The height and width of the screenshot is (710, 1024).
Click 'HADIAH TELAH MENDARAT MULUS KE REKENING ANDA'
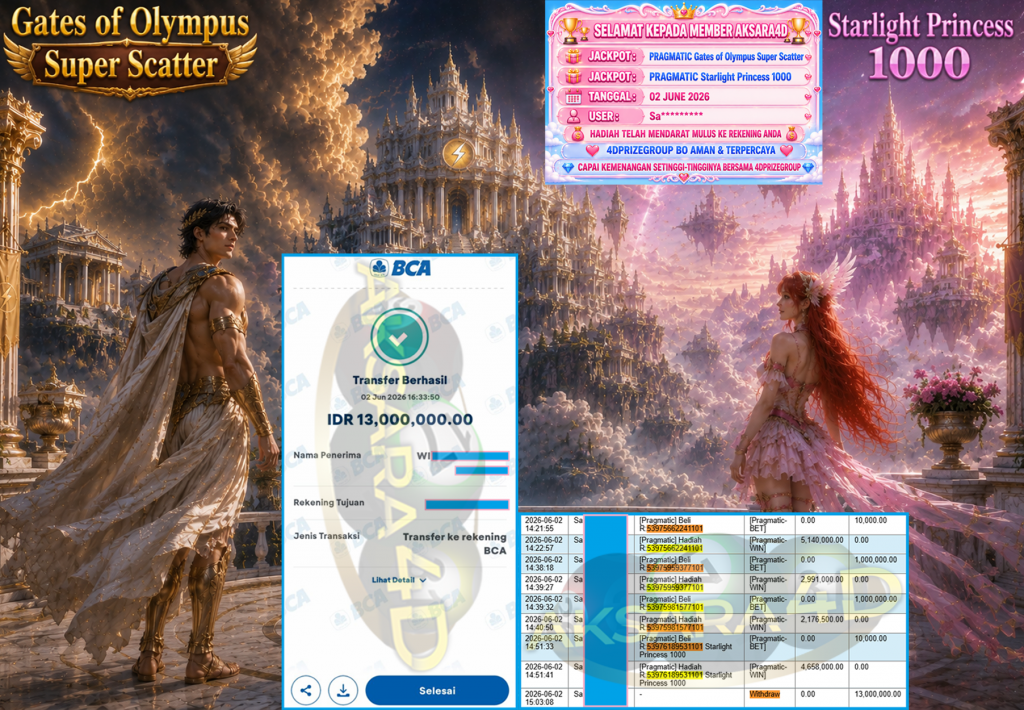tap(685, 134)
